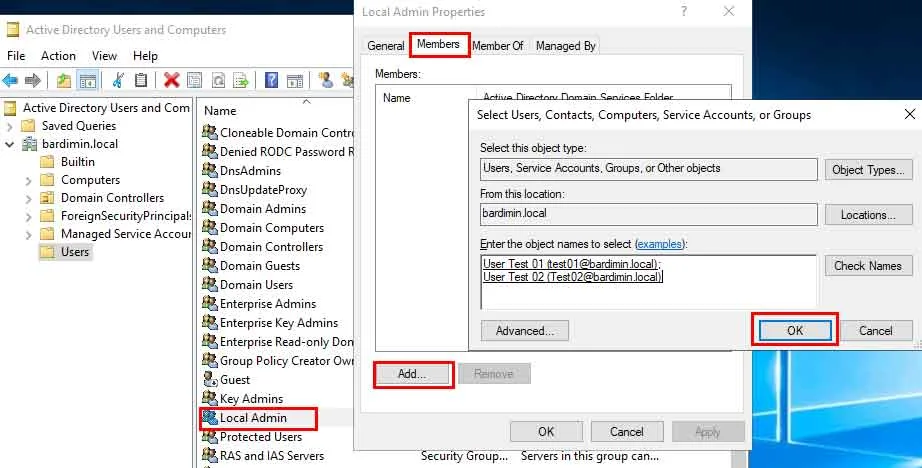This screenshot has height=468, width=922.
Task: Click OK in Local Admin Properties
Action: [x=546, y=432]
